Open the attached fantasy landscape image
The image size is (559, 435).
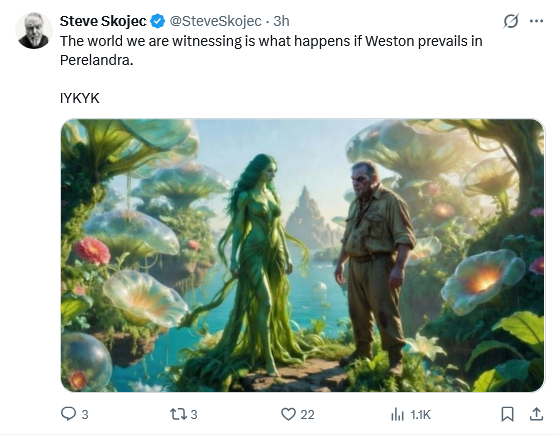[303, 255]
